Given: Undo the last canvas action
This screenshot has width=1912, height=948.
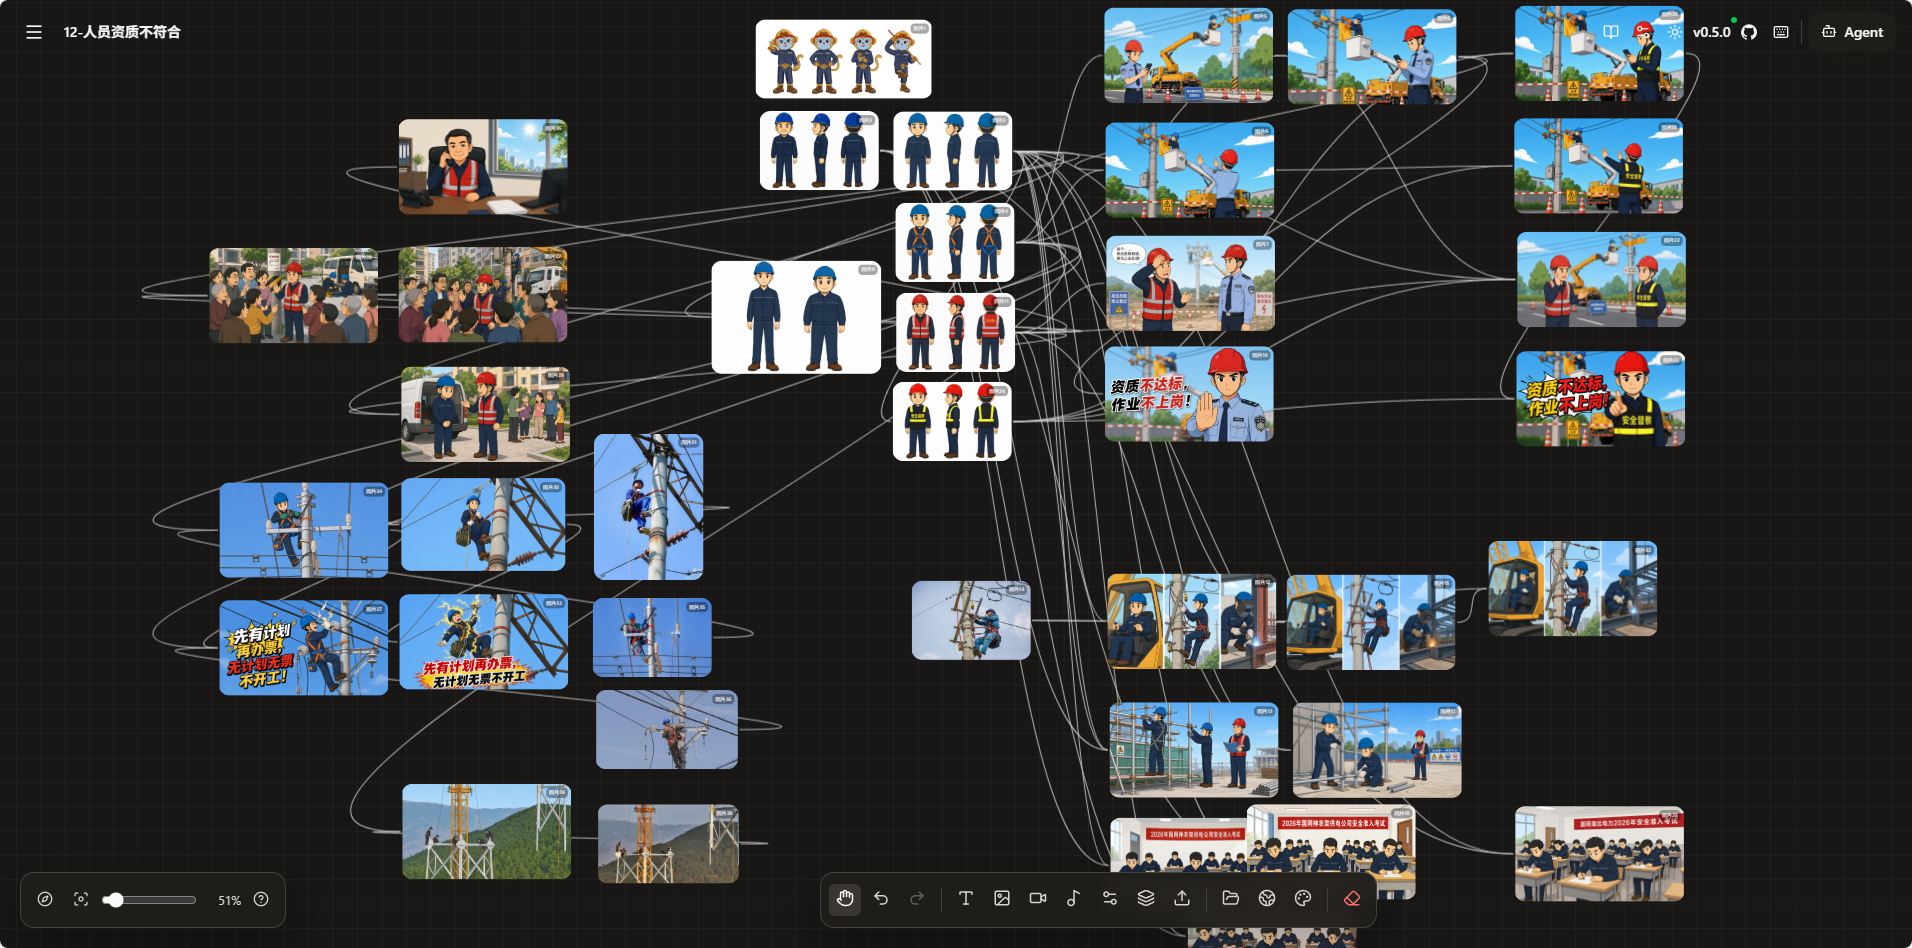Looking at the screenshot, I should coord(881,898).
